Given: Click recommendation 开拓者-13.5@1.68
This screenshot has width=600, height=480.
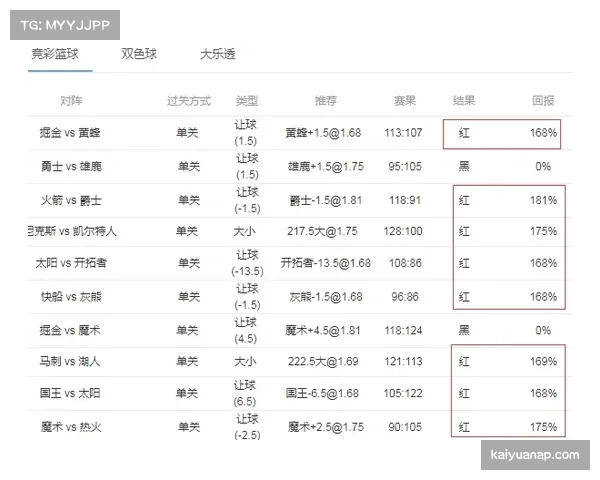Looking at the screenshot, I should 326,263.
